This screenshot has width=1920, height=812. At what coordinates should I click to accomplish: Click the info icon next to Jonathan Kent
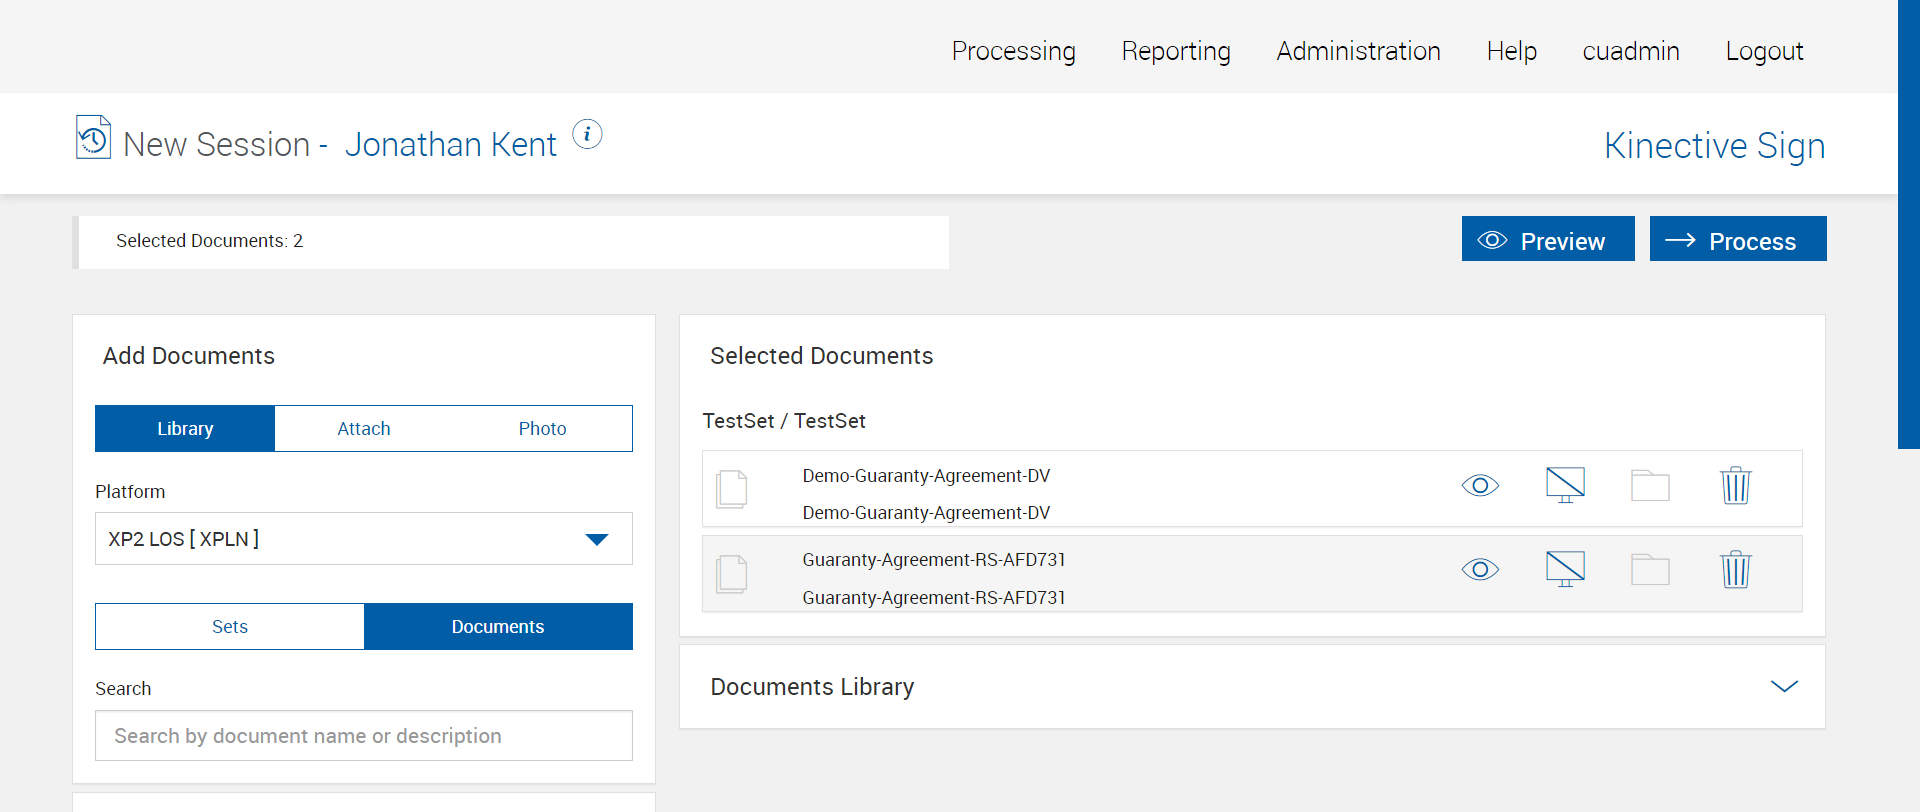(587, 134)
